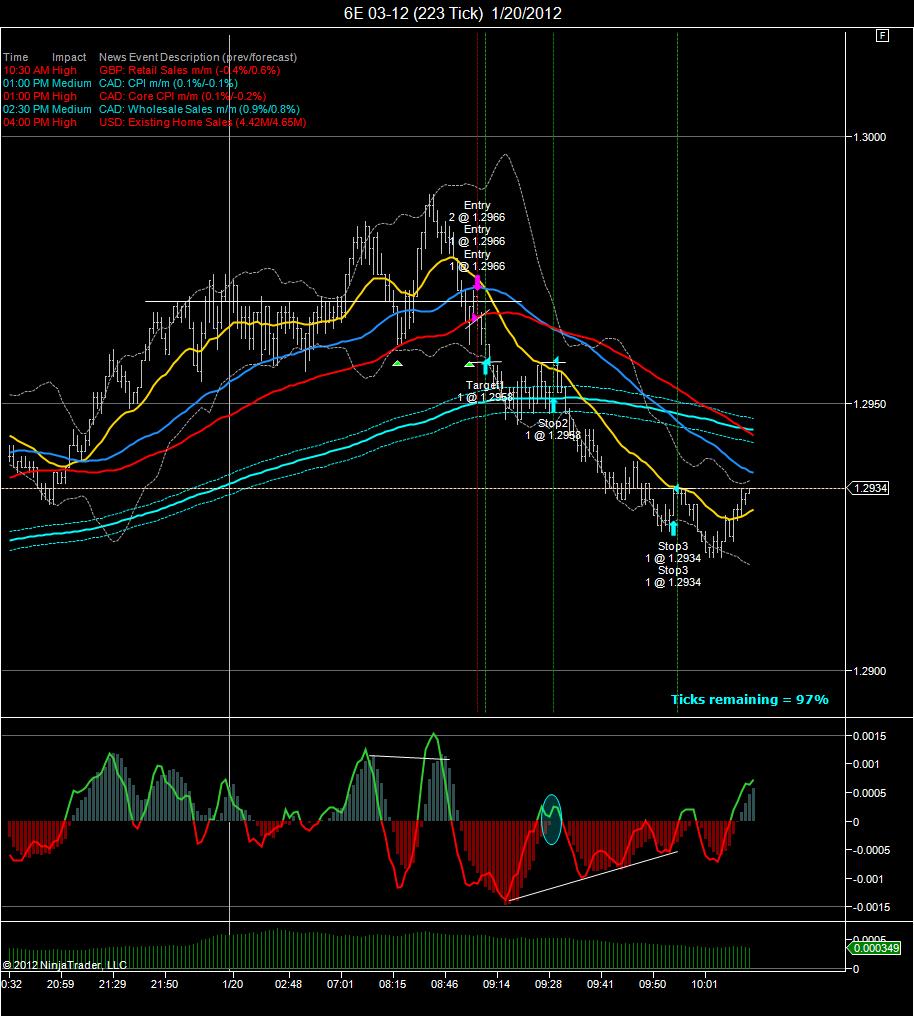
Task: Select the GBP Retail Sales m/m news row
Action: click(141, 70)
